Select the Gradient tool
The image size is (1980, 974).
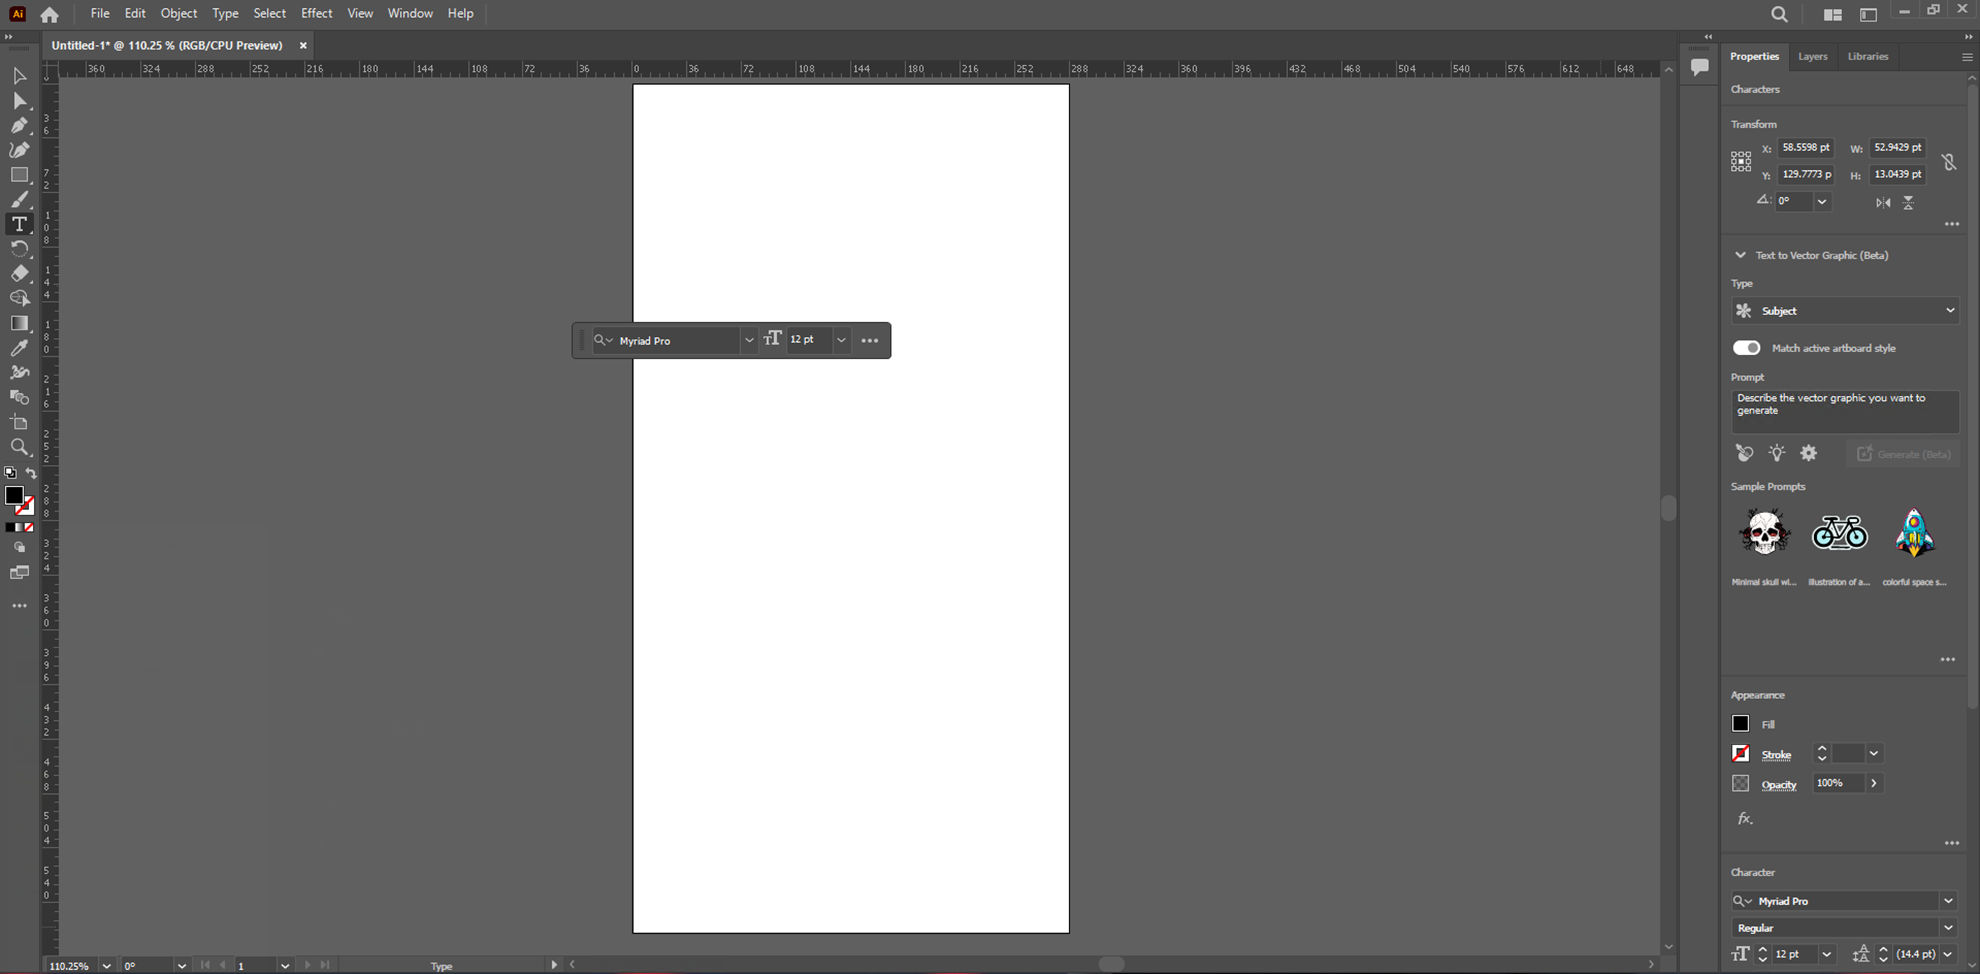(19, 323)
